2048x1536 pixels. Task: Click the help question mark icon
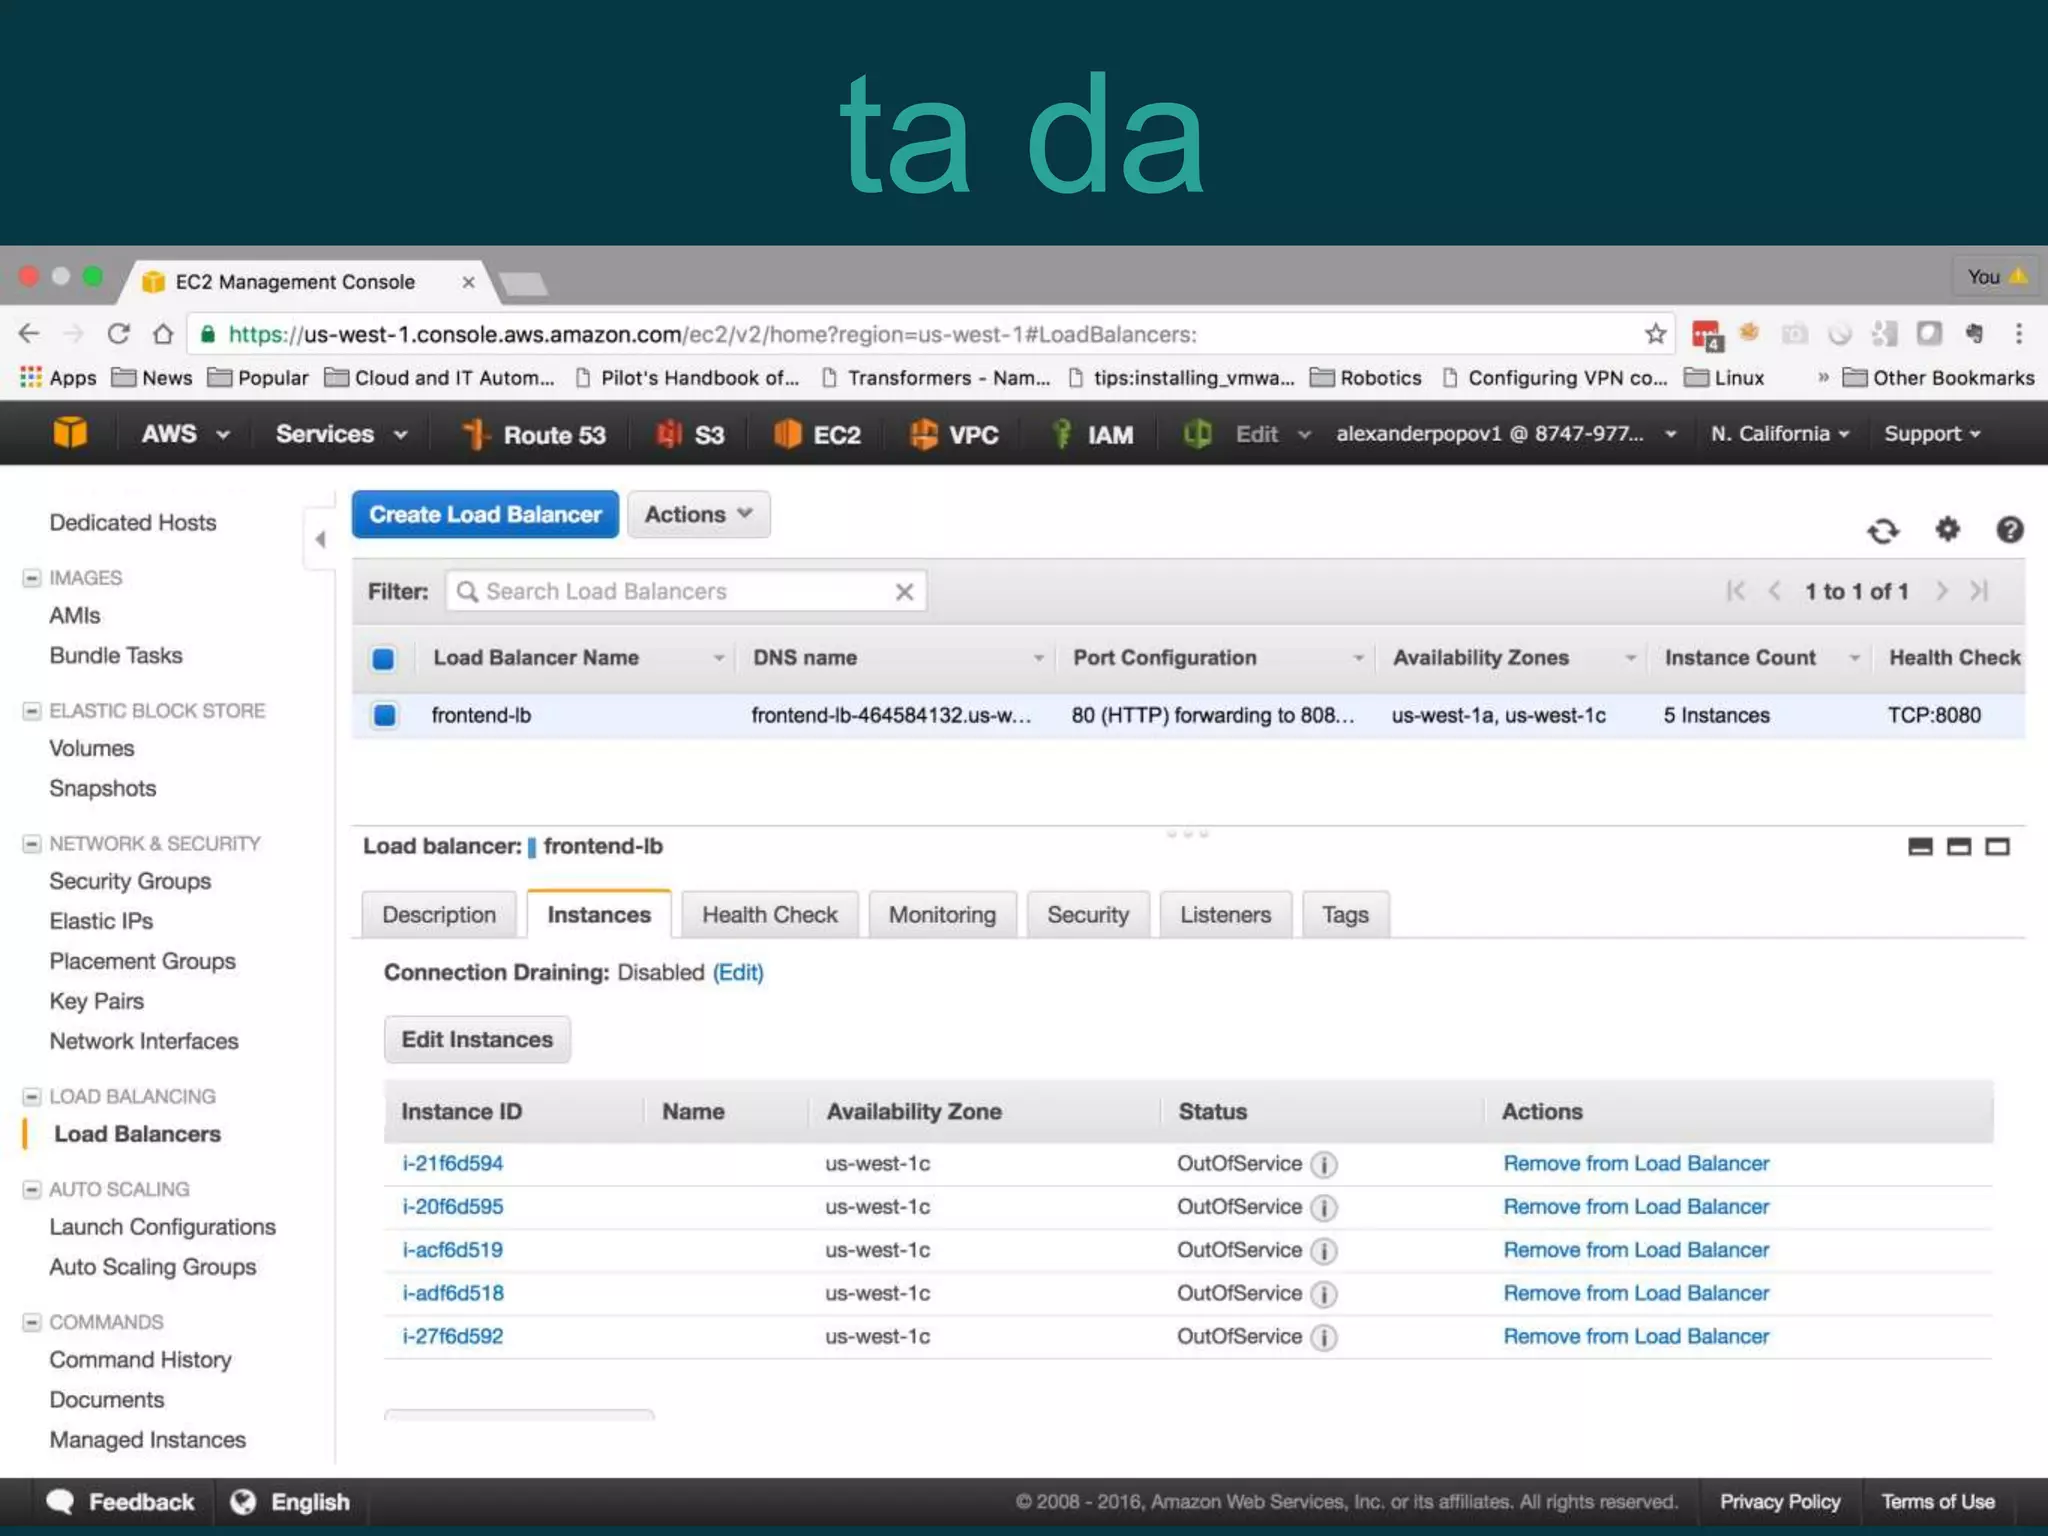pyautogui.click(x=2009, y=529)
